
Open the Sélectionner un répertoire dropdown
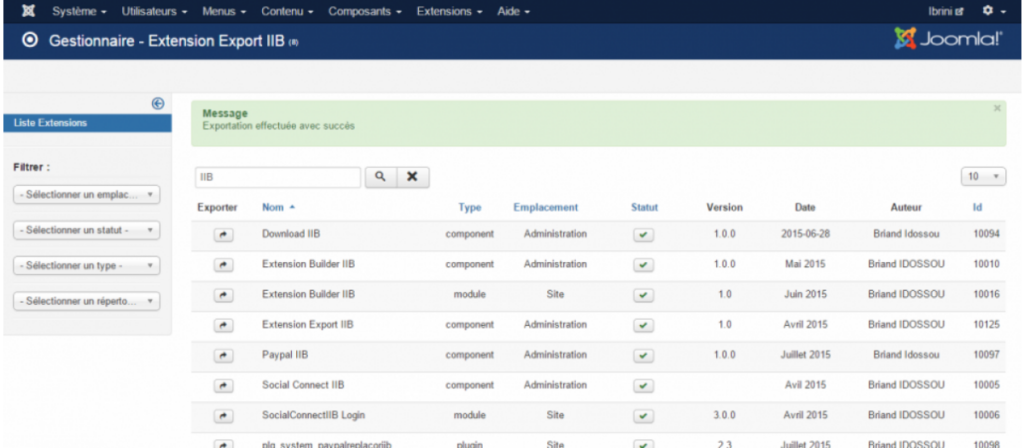point(86,302)
